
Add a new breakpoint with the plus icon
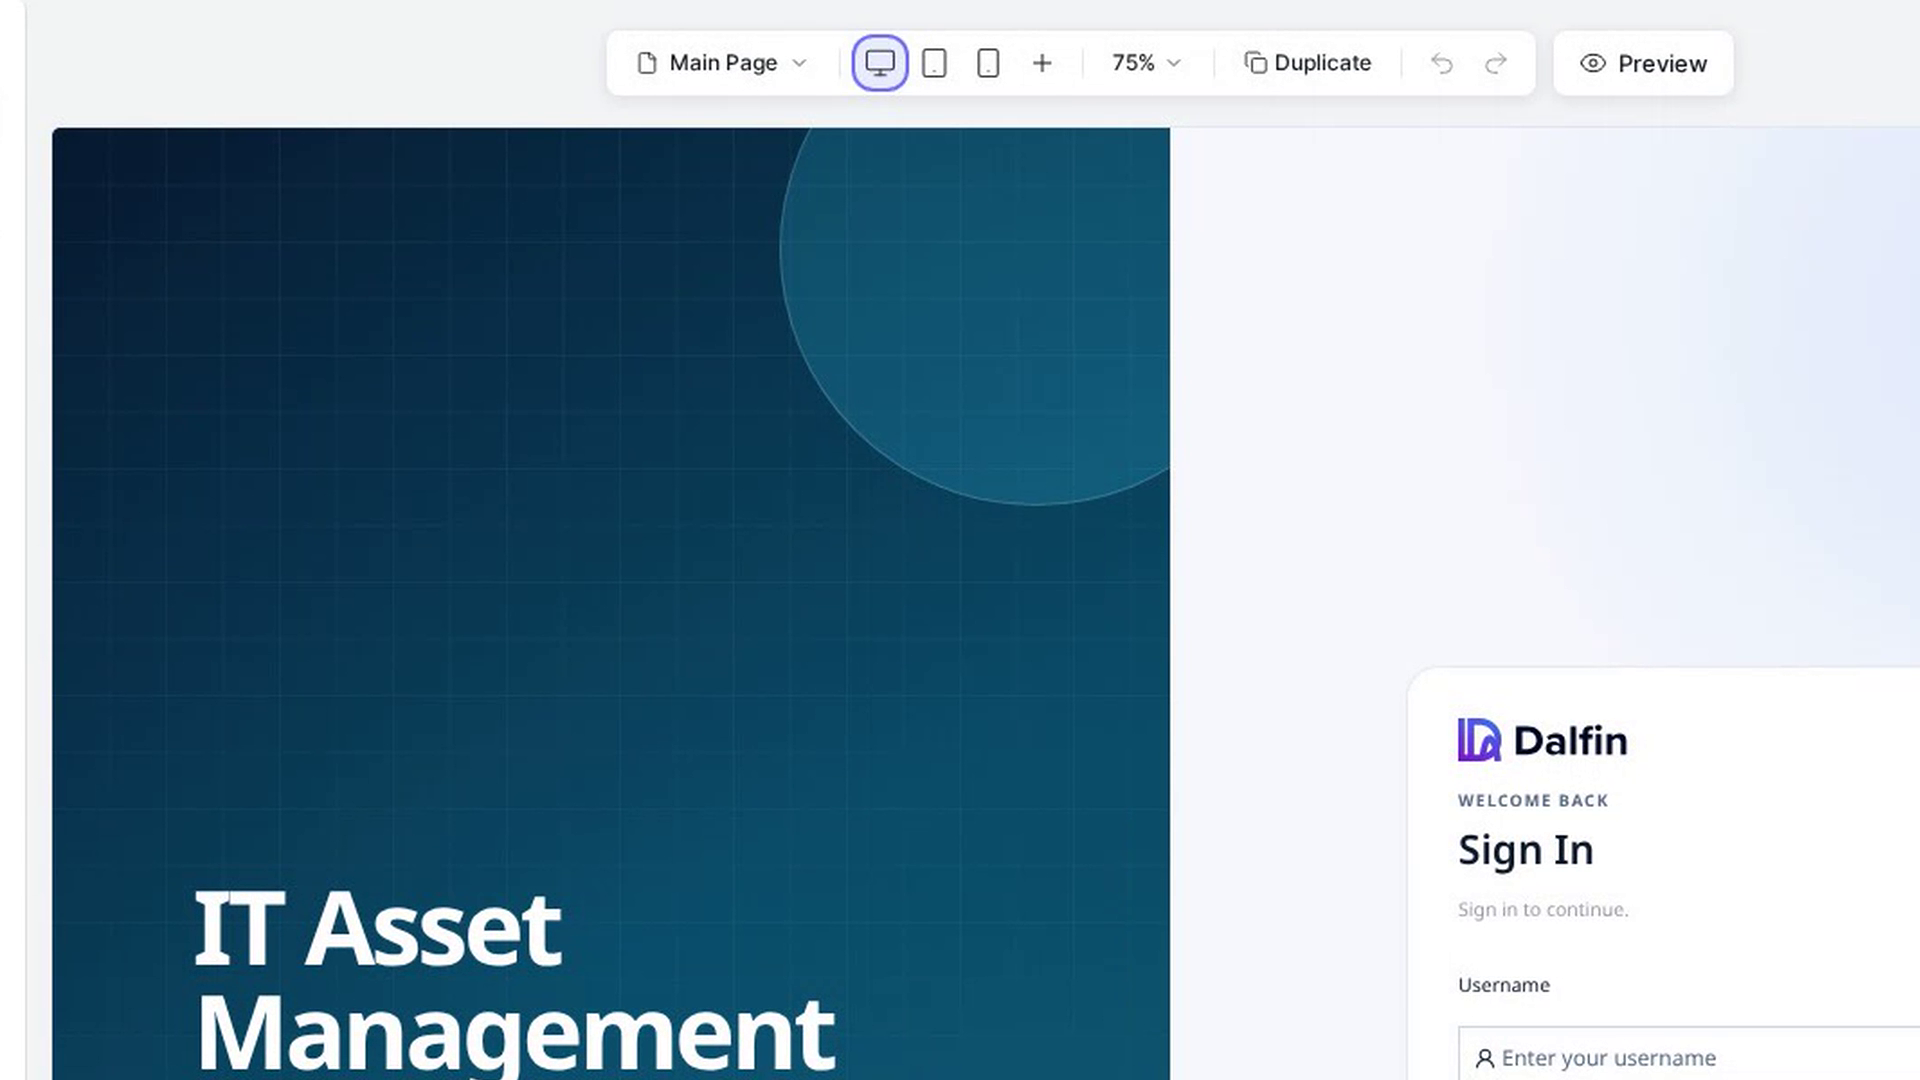[1042, 63]
